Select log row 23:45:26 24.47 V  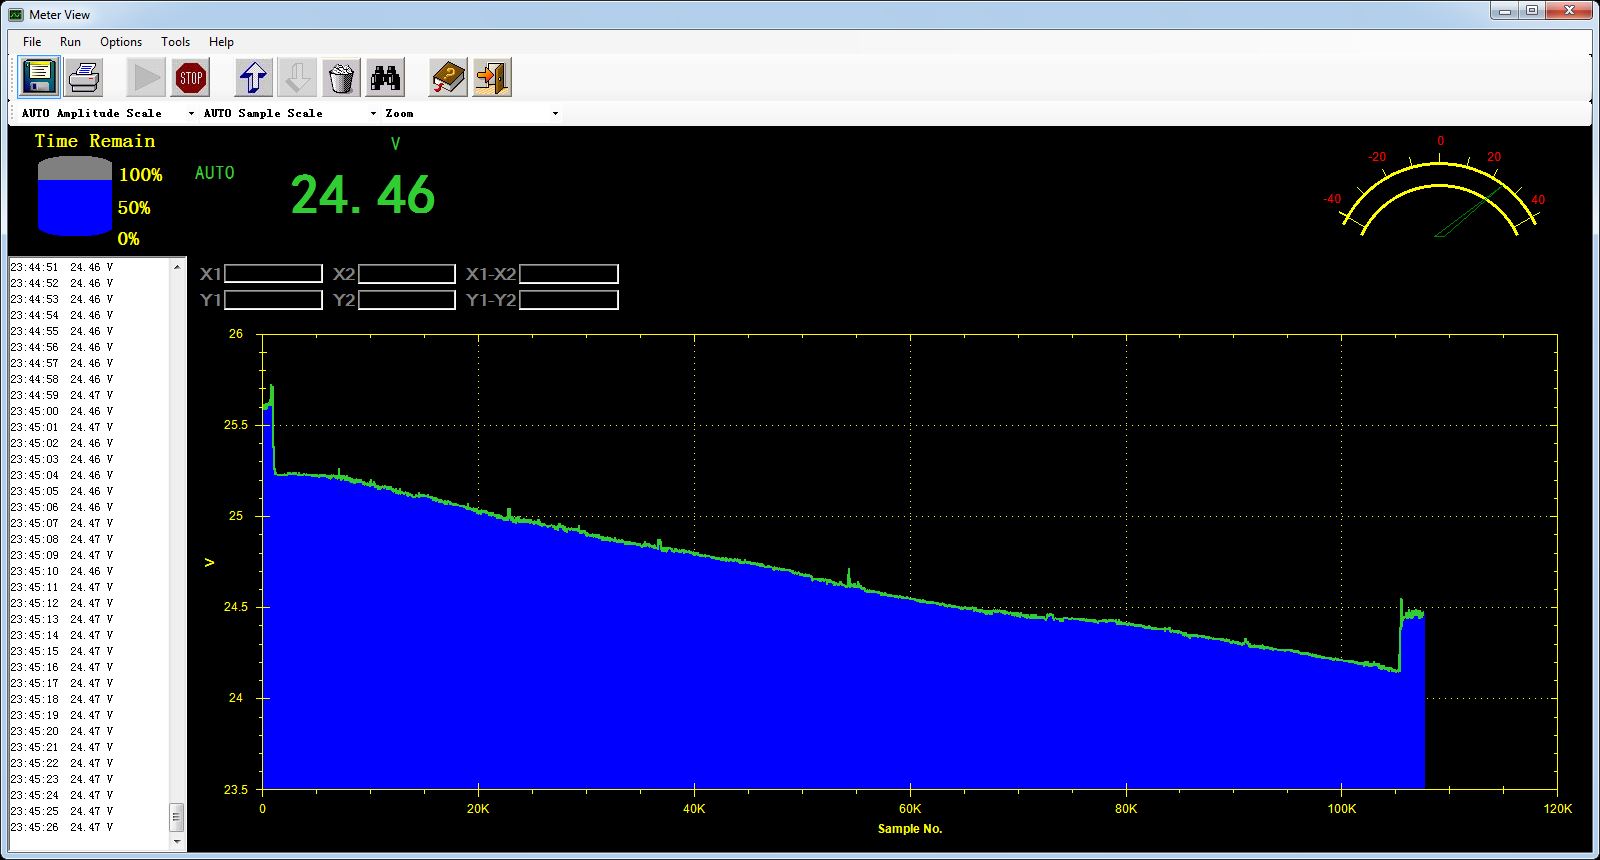[62, 828]
